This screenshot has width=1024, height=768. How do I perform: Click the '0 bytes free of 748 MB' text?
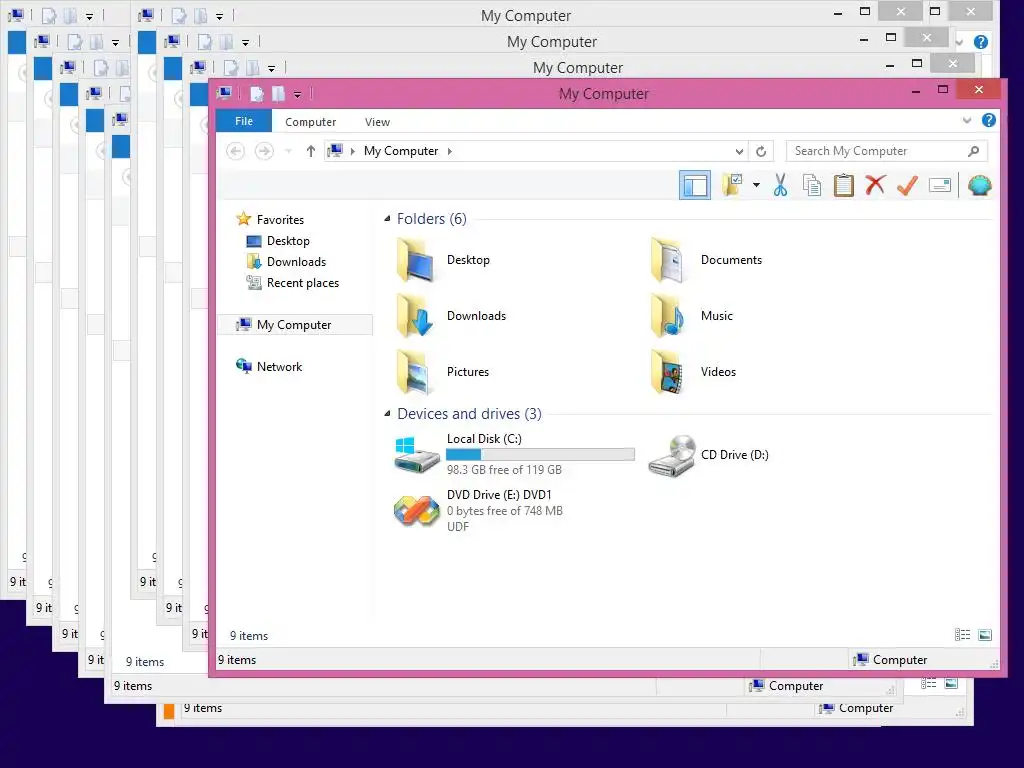click(x=504, y=511)
